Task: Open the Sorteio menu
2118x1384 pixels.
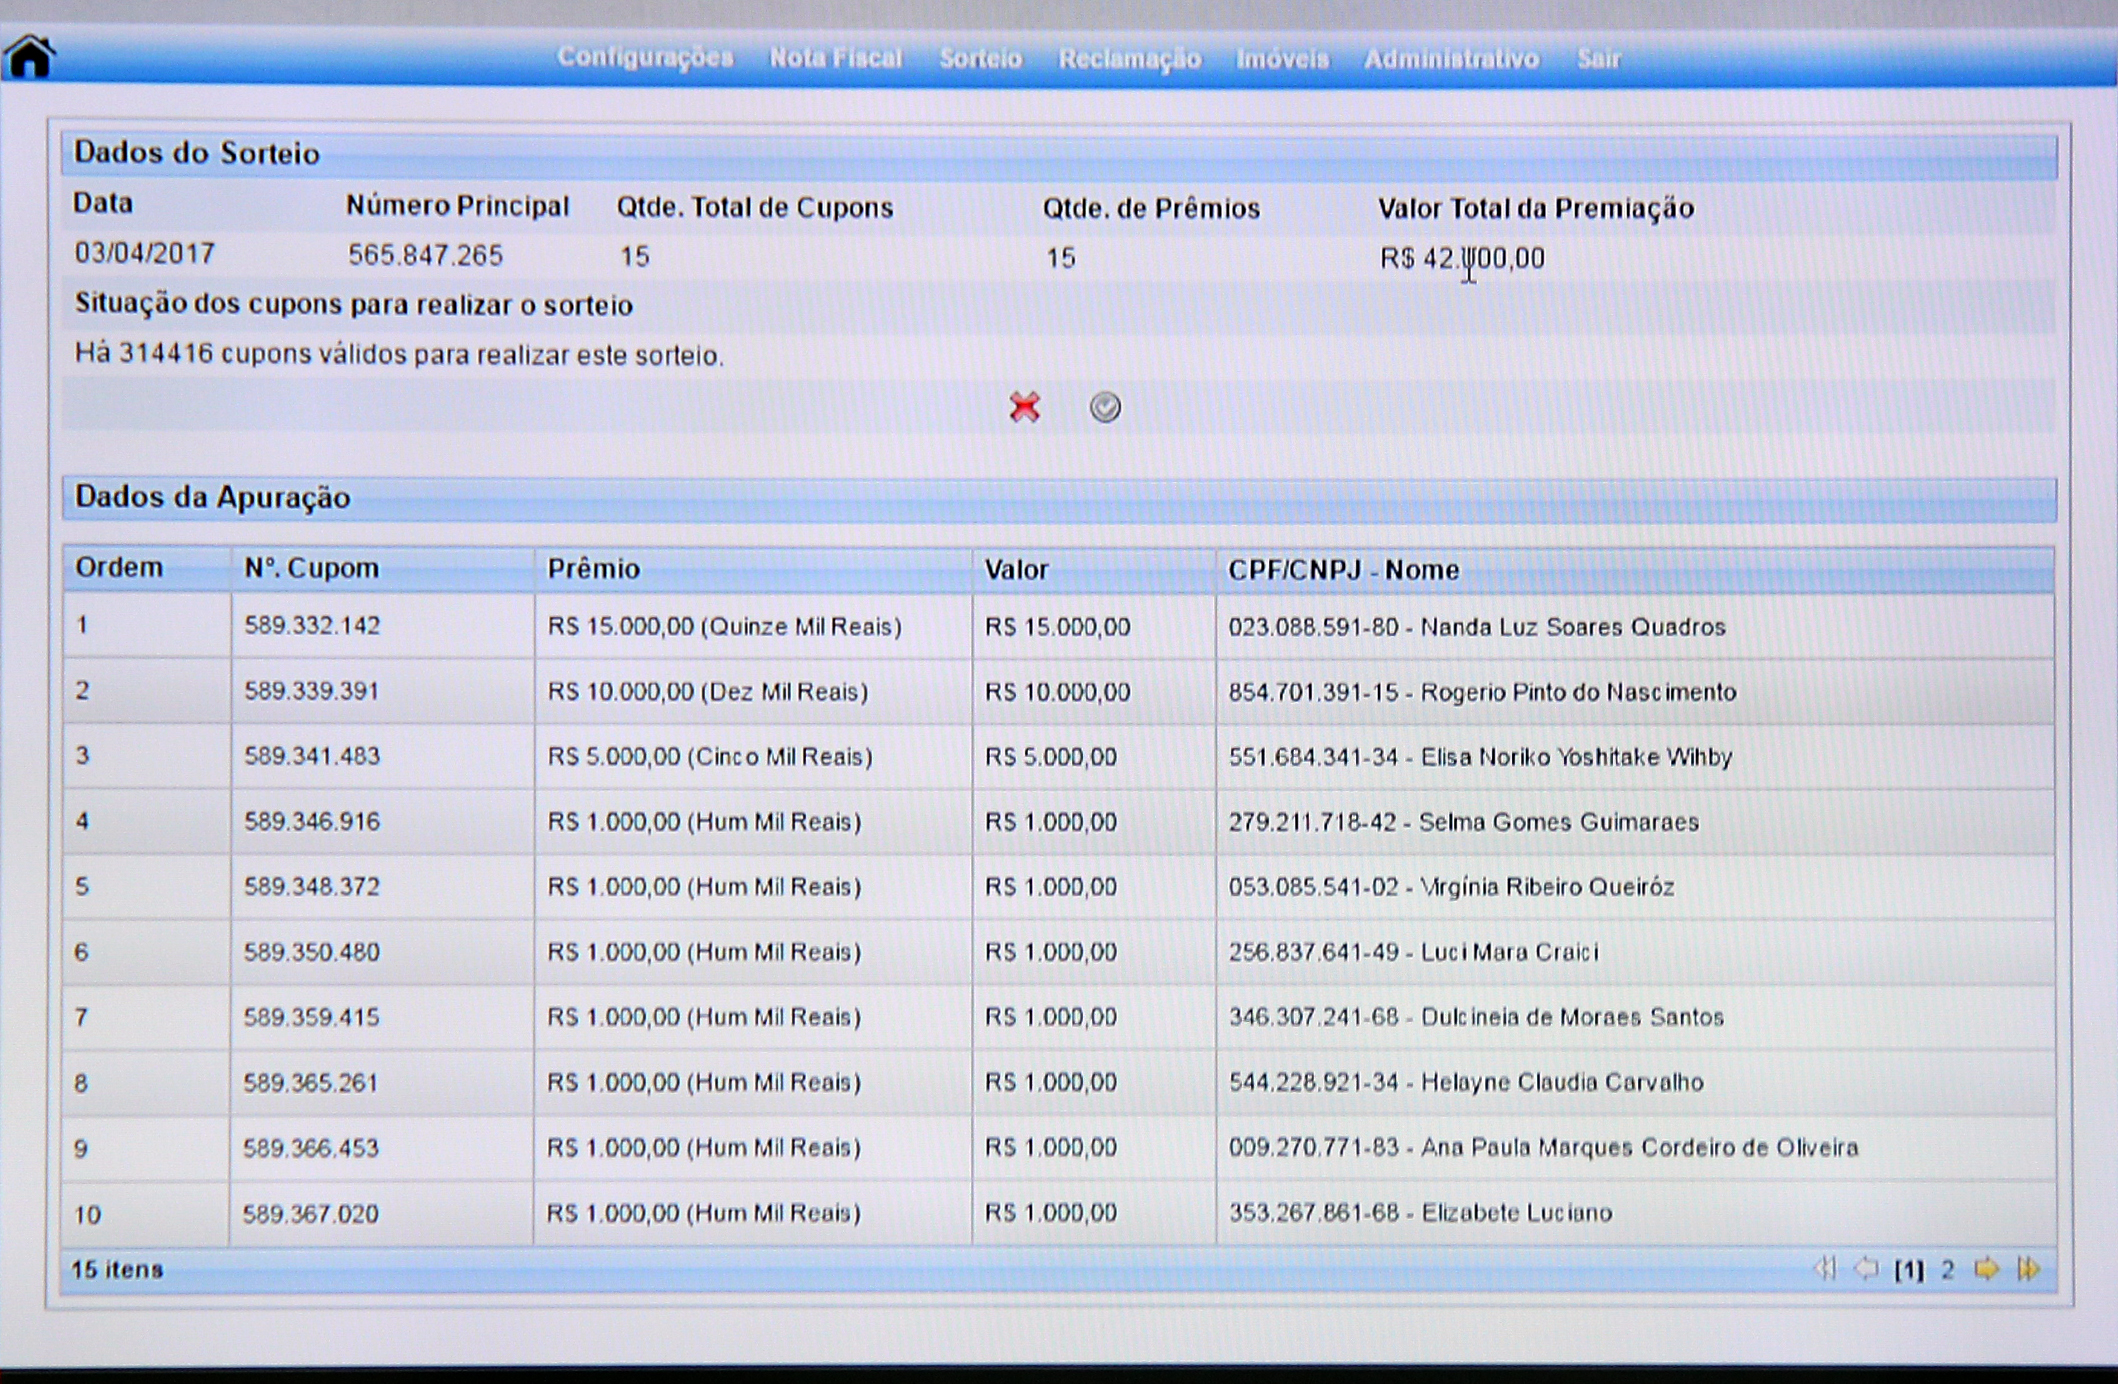Action: coord(980,58)
